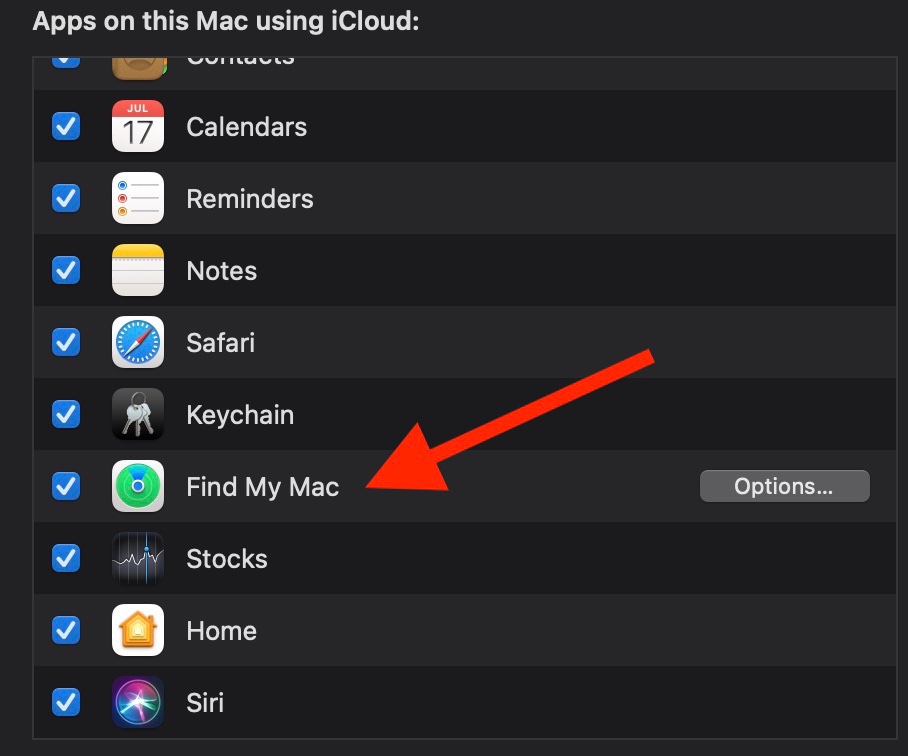Viewport: 908px width, 756px height.
Task: Click the Stocks chart icon
Action: click(x=138, y=558)
